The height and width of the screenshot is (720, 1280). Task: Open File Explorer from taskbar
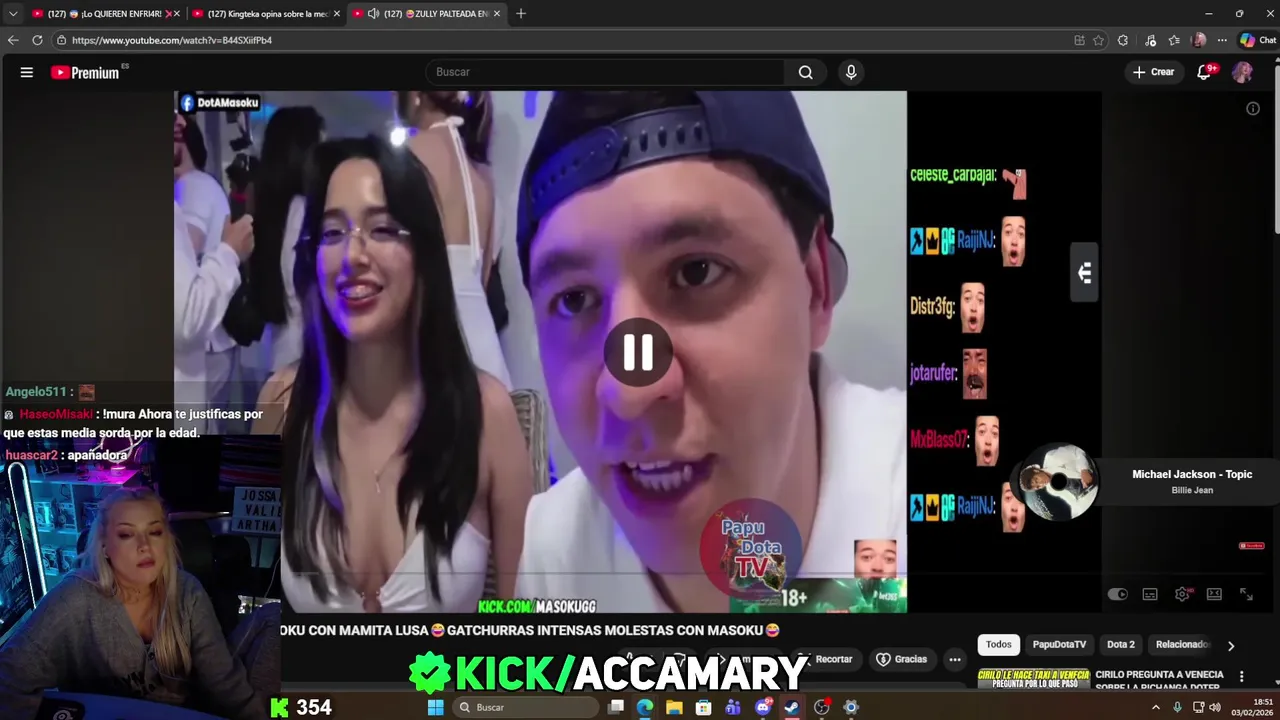(x=674, y=707)
